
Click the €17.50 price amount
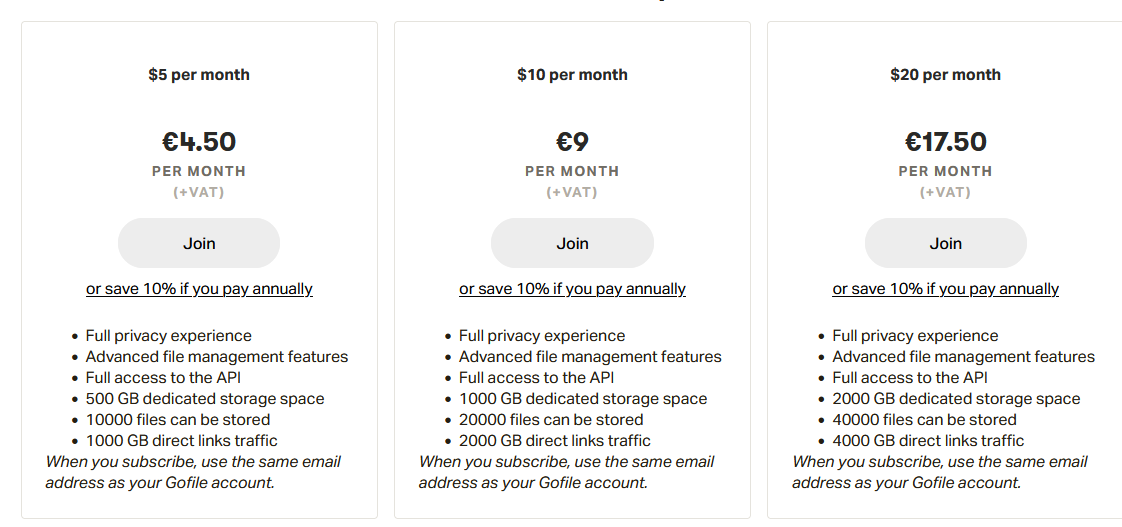coord(945,142)
